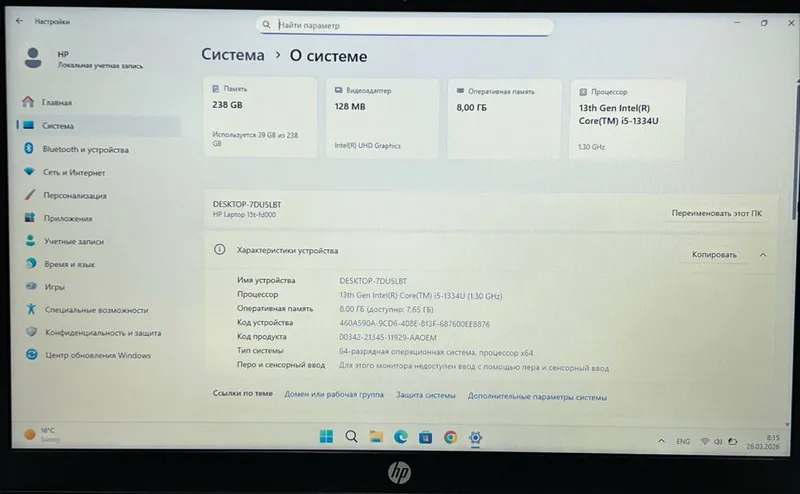This screenshot has height=494, width=800.
Task: Show hidden tray icons chevron
Action: click(661, 441)
